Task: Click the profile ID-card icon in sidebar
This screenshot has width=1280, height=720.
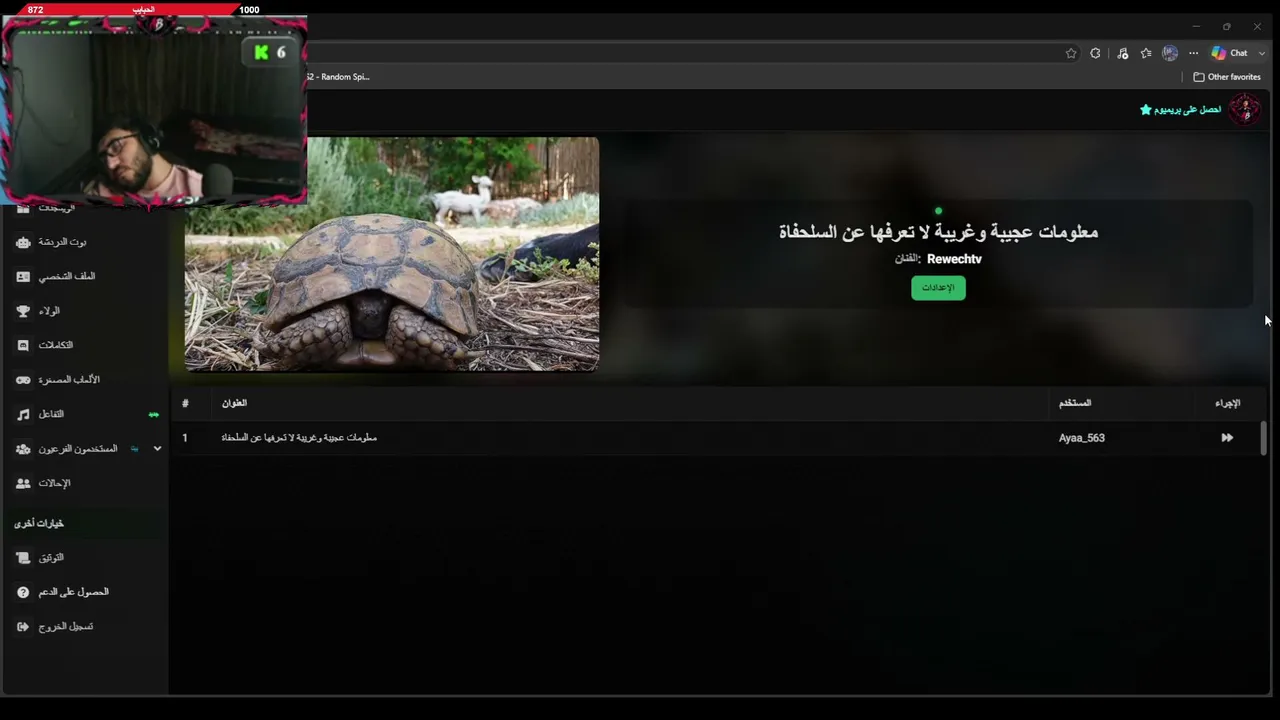Action: tap(23, 276)
